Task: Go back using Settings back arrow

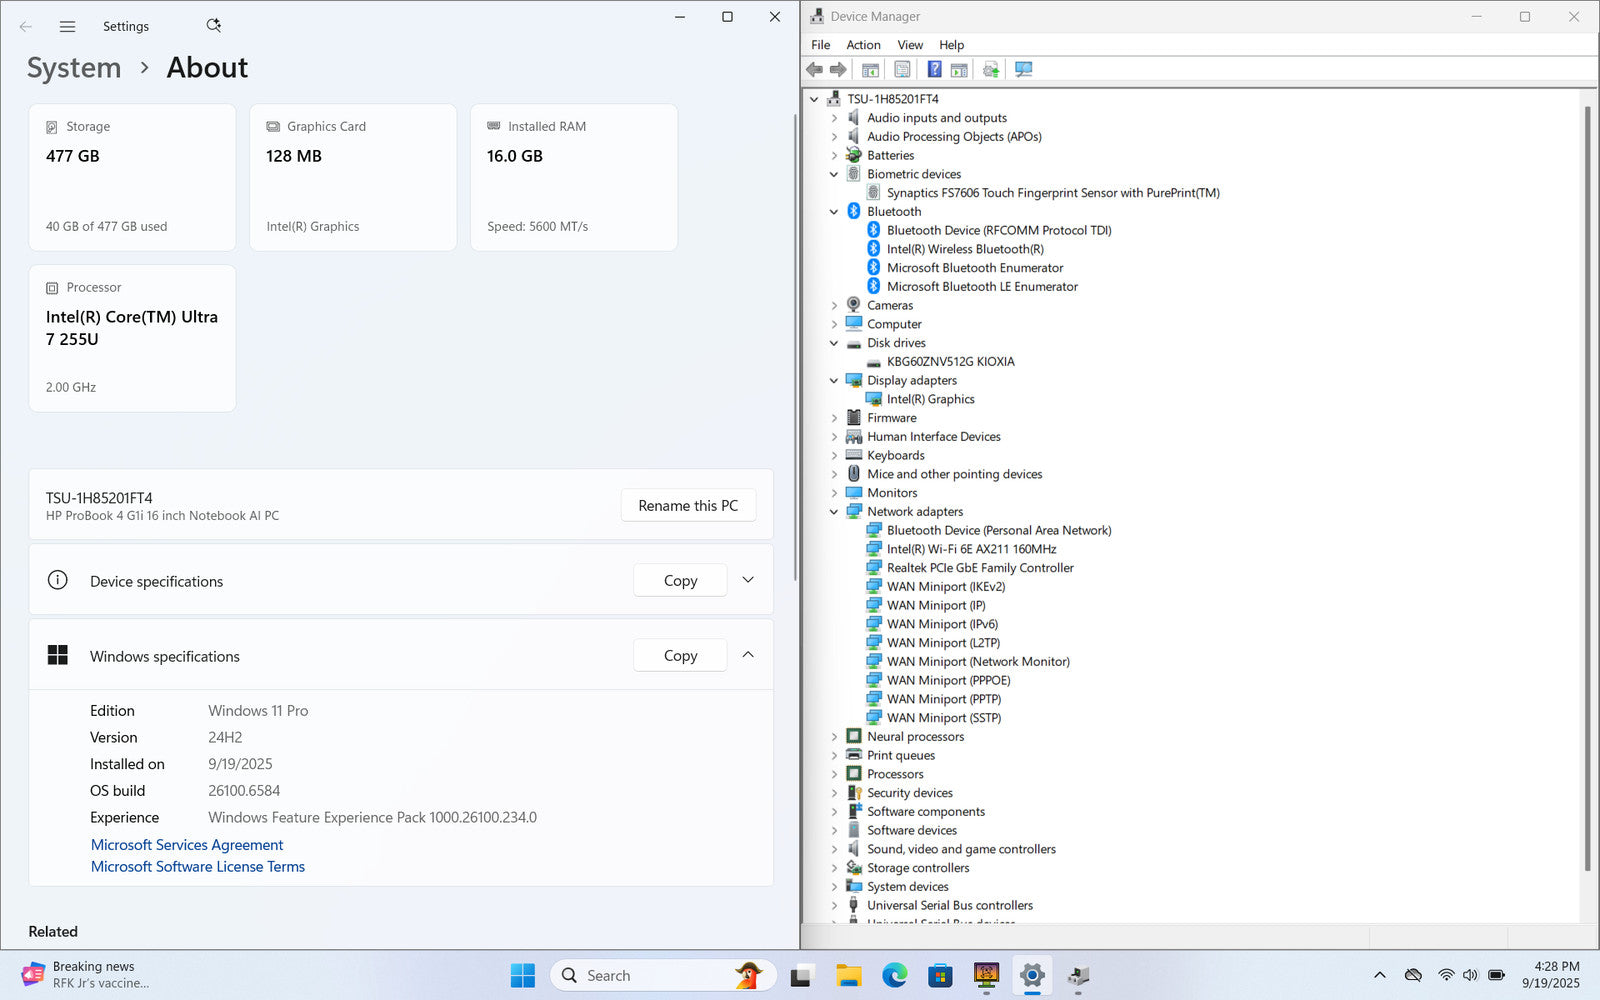Action: point(26,27)
